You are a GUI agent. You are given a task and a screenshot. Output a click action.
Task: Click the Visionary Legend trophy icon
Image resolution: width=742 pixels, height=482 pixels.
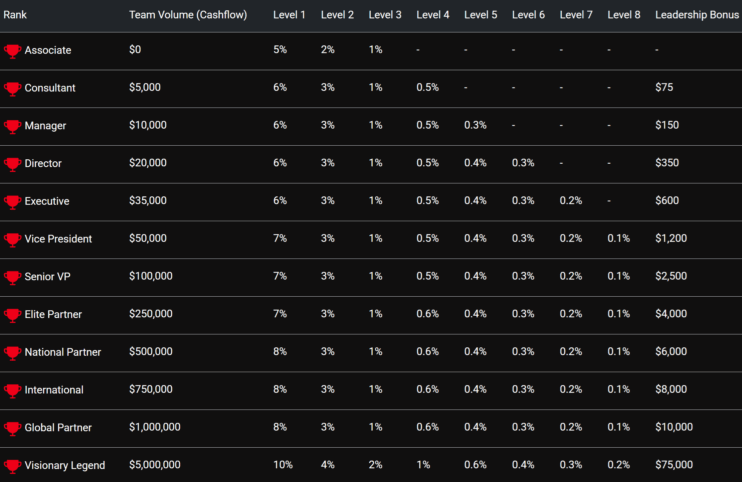pyautogui.click(x=12, y=466)
